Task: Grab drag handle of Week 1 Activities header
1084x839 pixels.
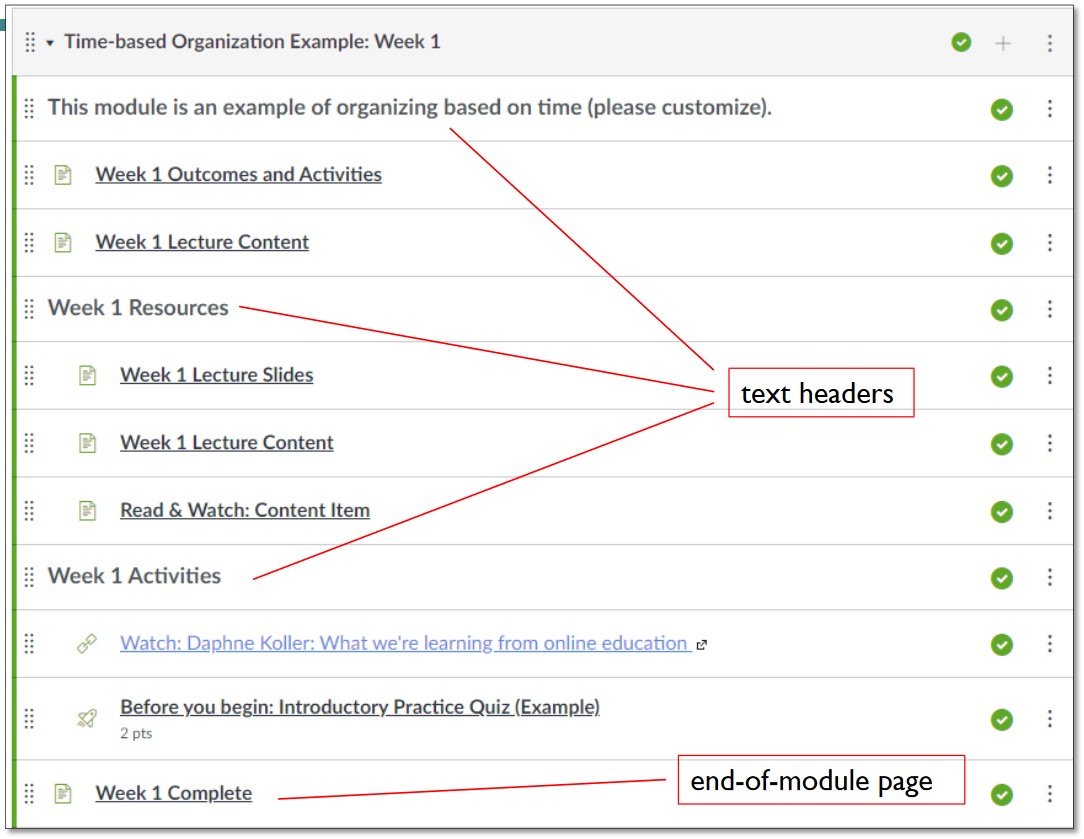Action: (x=29, y=577)
